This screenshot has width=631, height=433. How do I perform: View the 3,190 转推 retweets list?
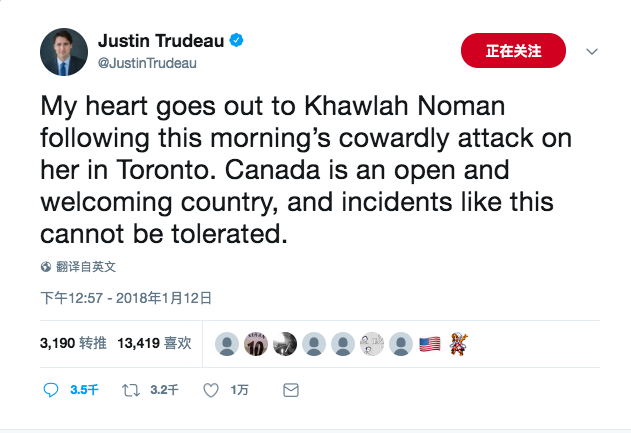[73, 342]
